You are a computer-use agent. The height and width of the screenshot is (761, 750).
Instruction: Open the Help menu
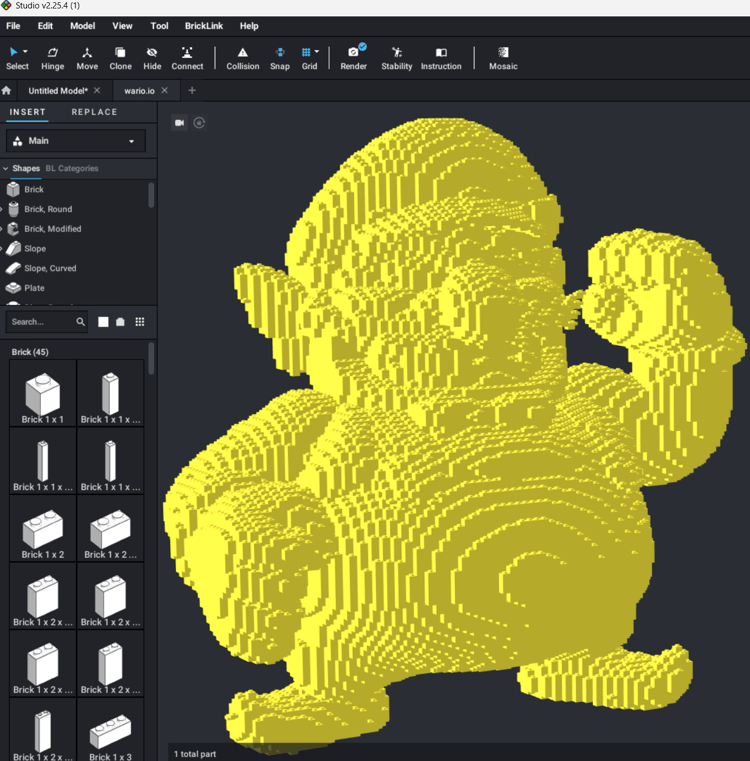pos(249,26)
